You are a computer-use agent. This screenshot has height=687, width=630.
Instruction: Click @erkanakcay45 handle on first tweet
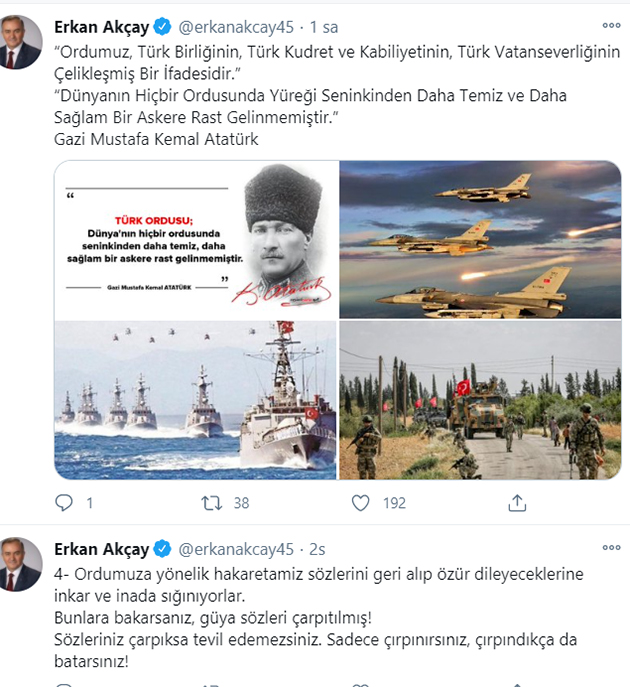pyautogui.click(x=236, y=27)
